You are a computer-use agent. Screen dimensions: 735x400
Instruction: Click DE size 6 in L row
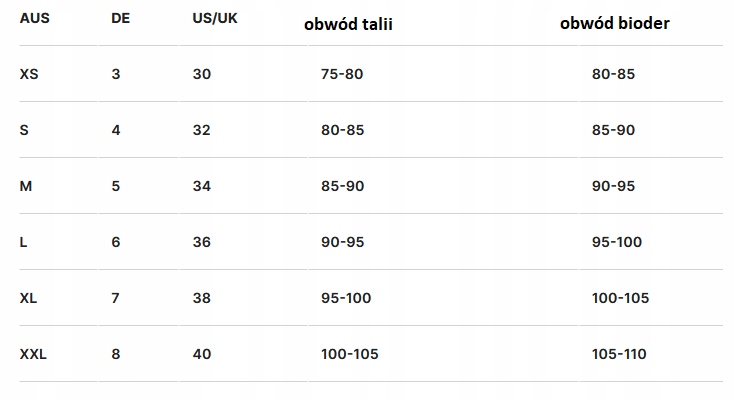point(116,242)
